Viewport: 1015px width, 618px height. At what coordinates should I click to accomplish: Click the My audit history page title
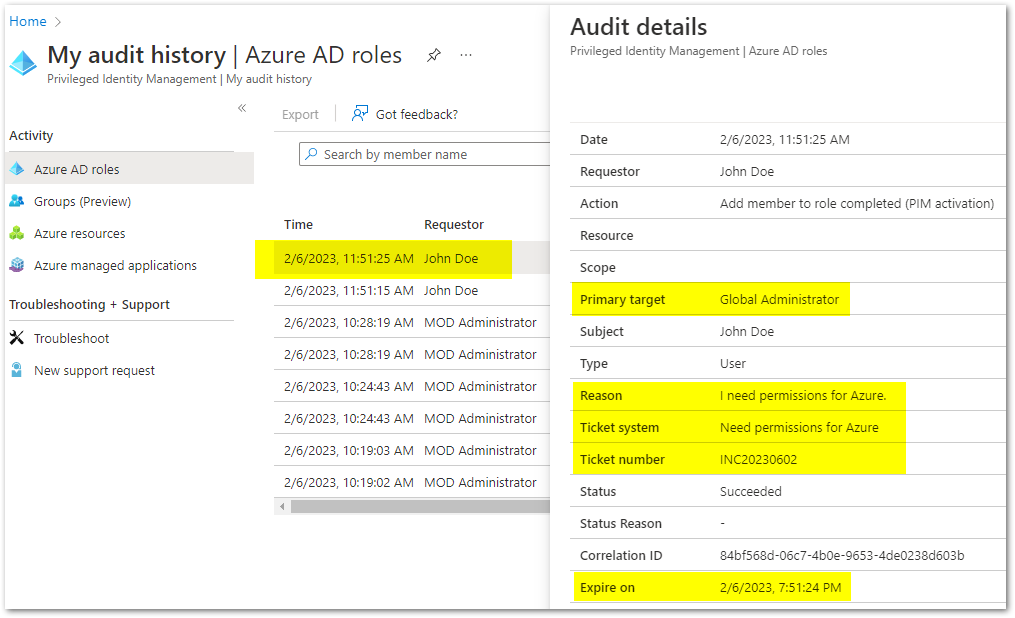(225, 55)
